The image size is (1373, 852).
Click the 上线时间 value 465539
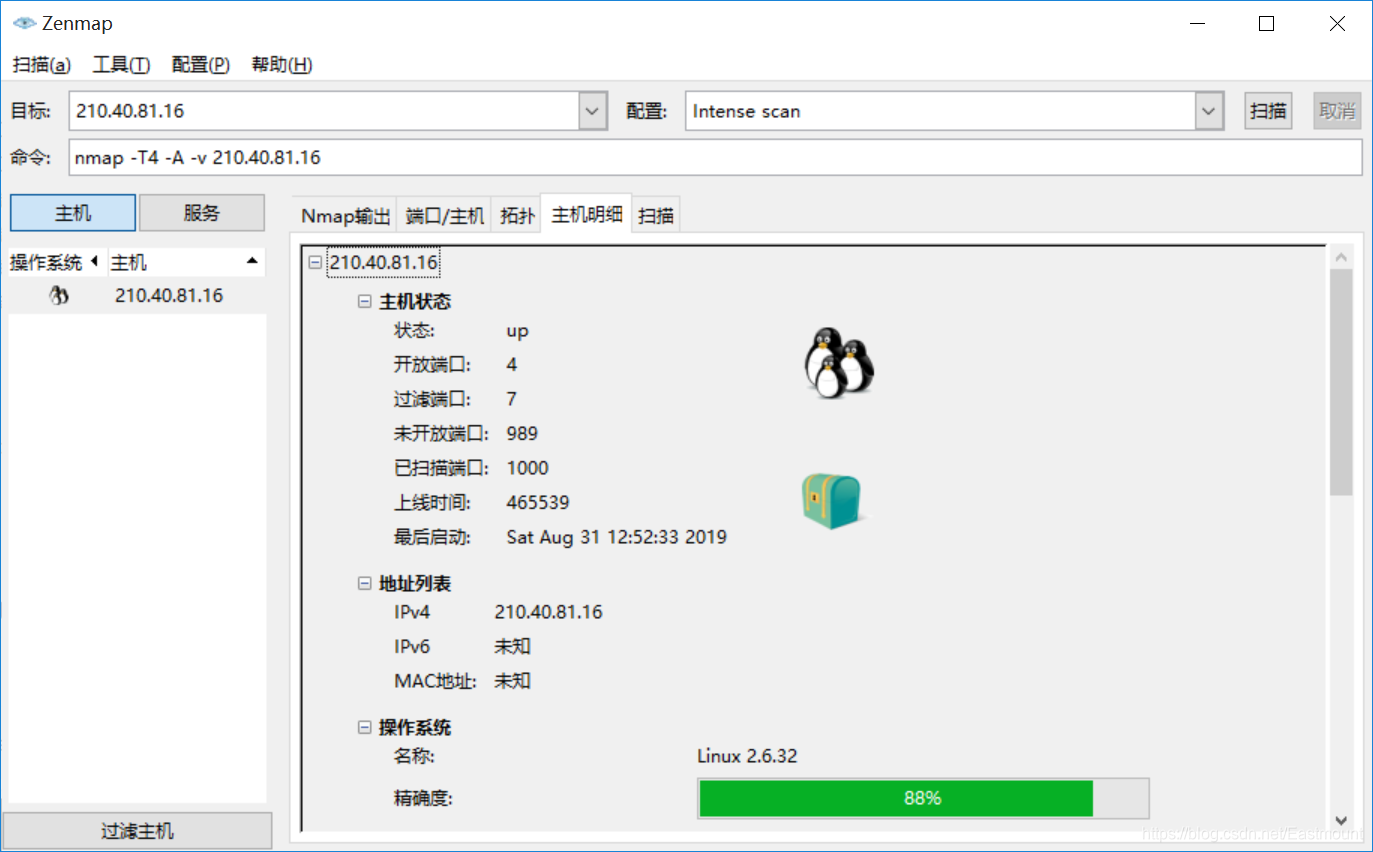pos(538,502)
